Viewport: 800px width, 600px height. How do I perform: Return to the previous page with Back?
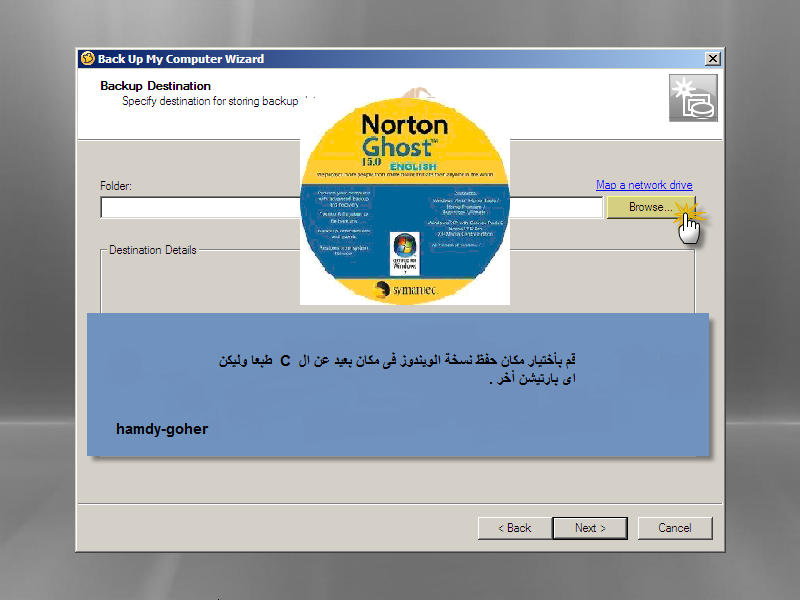(514, 528)
